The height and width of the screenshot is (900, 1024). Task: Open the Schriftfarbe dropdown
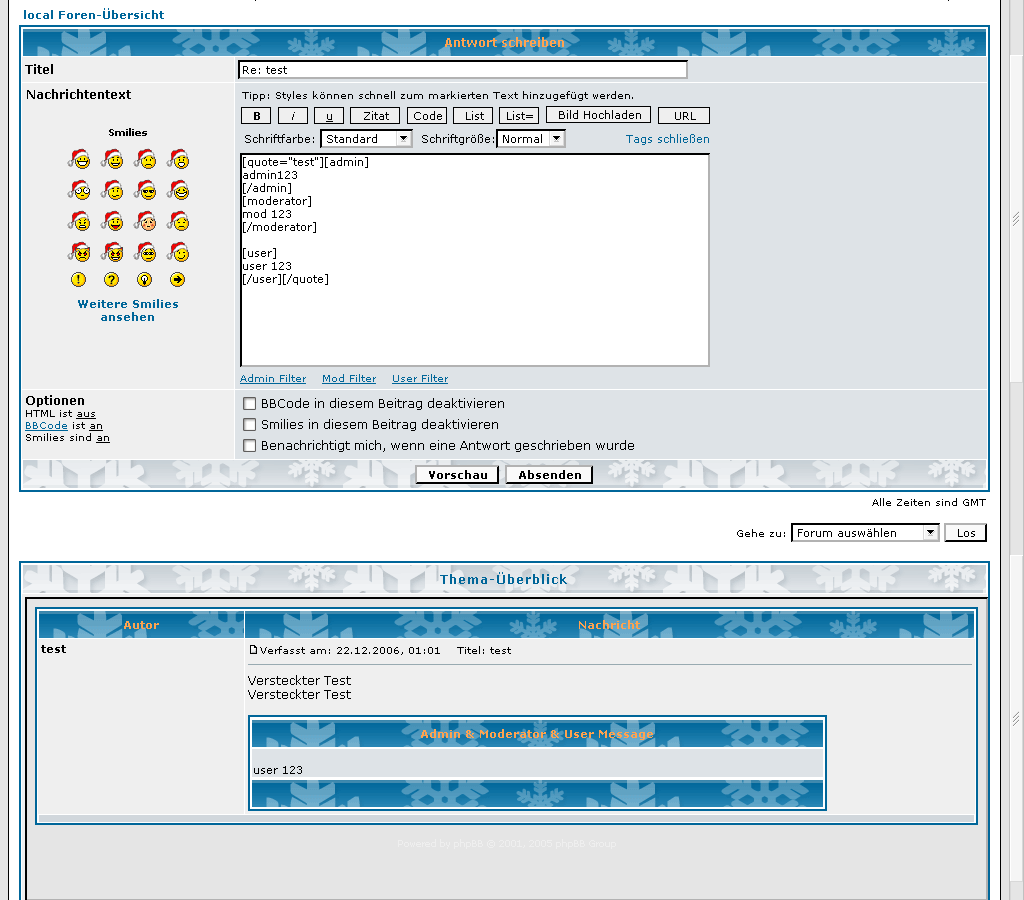pyautogui.click(x=366, y=139)
